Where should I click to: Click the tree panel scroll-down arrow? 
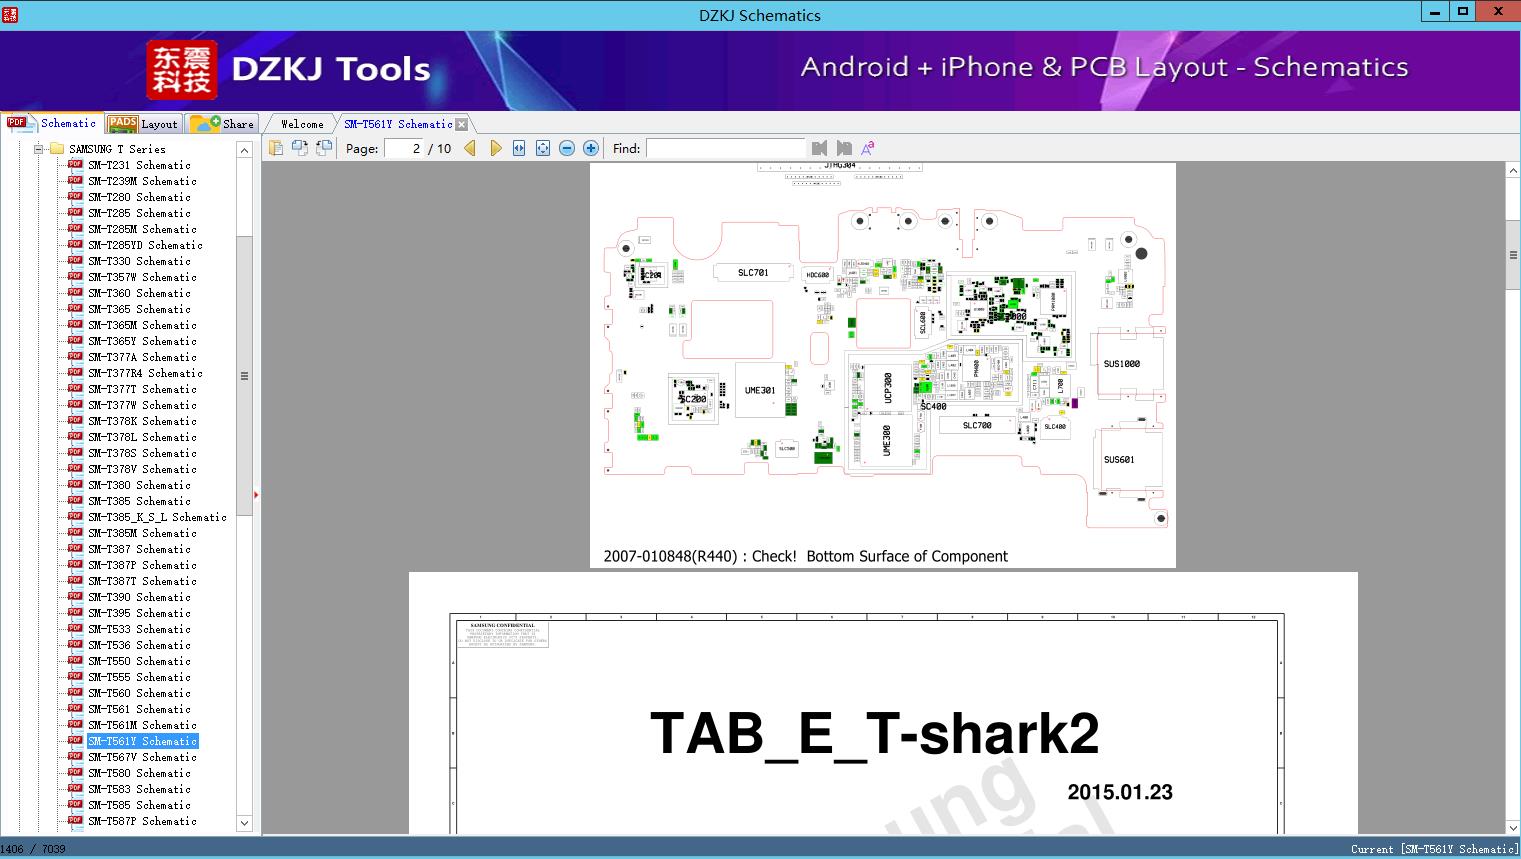(x=244, y=823)
